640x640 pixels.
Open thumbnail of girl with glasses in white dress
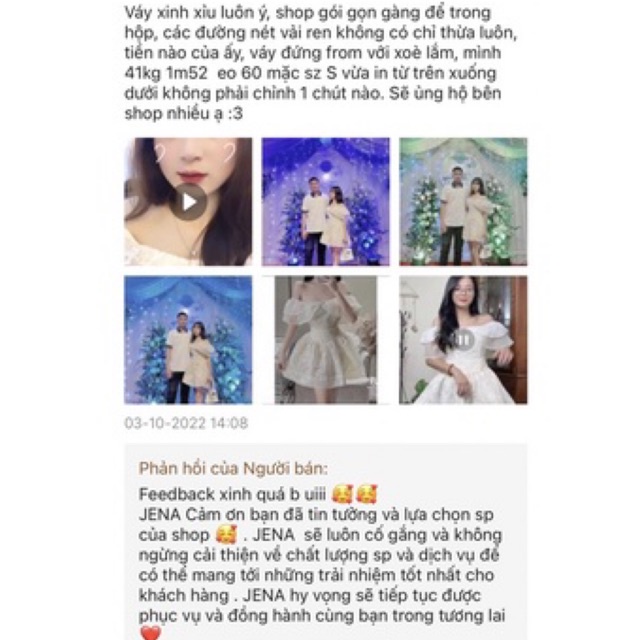463,340
